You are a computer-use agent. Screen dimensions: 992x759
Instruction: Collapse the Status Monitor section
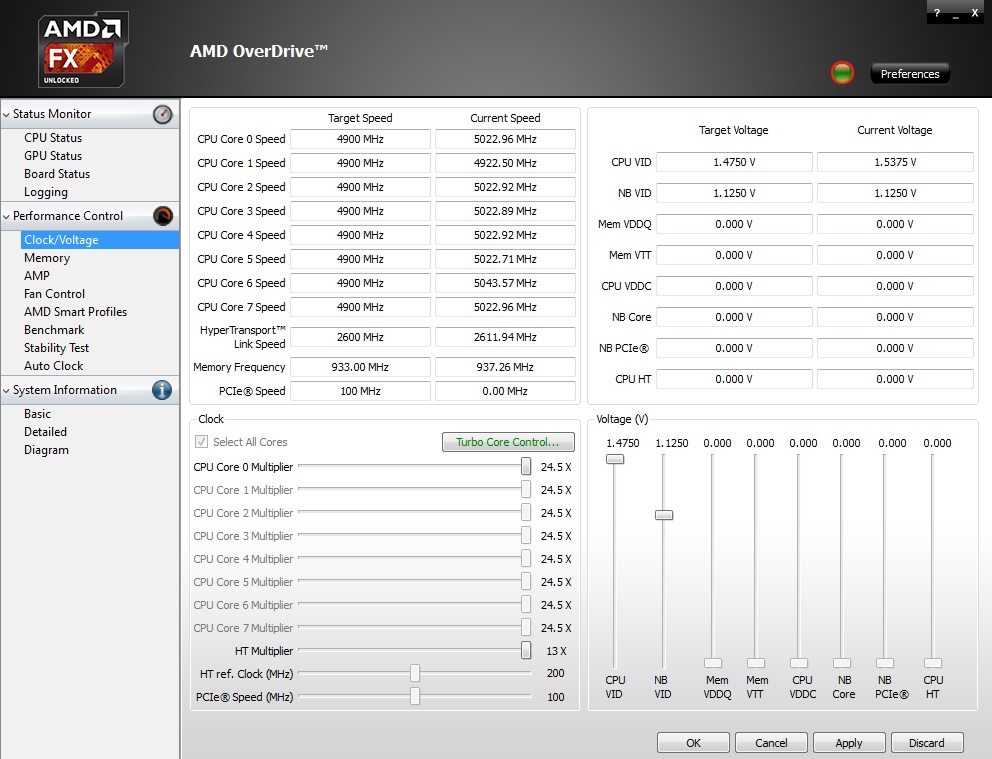pos(6,114)
